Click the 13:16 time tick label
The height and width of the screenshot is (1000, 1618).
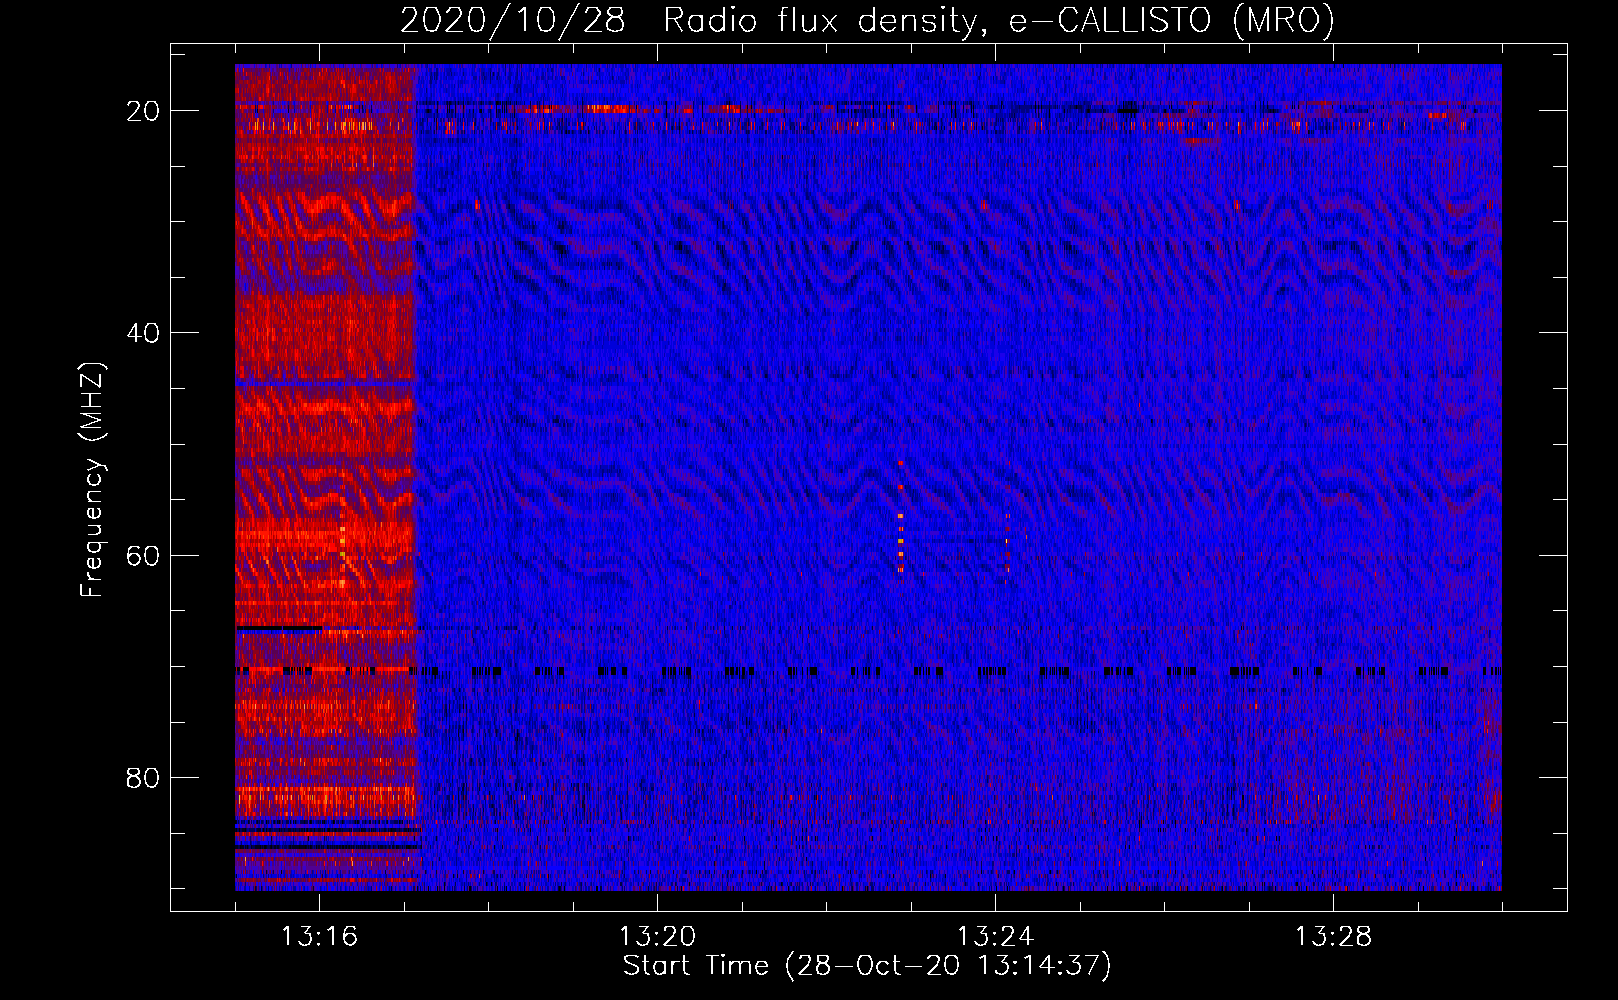coord(319,937)
